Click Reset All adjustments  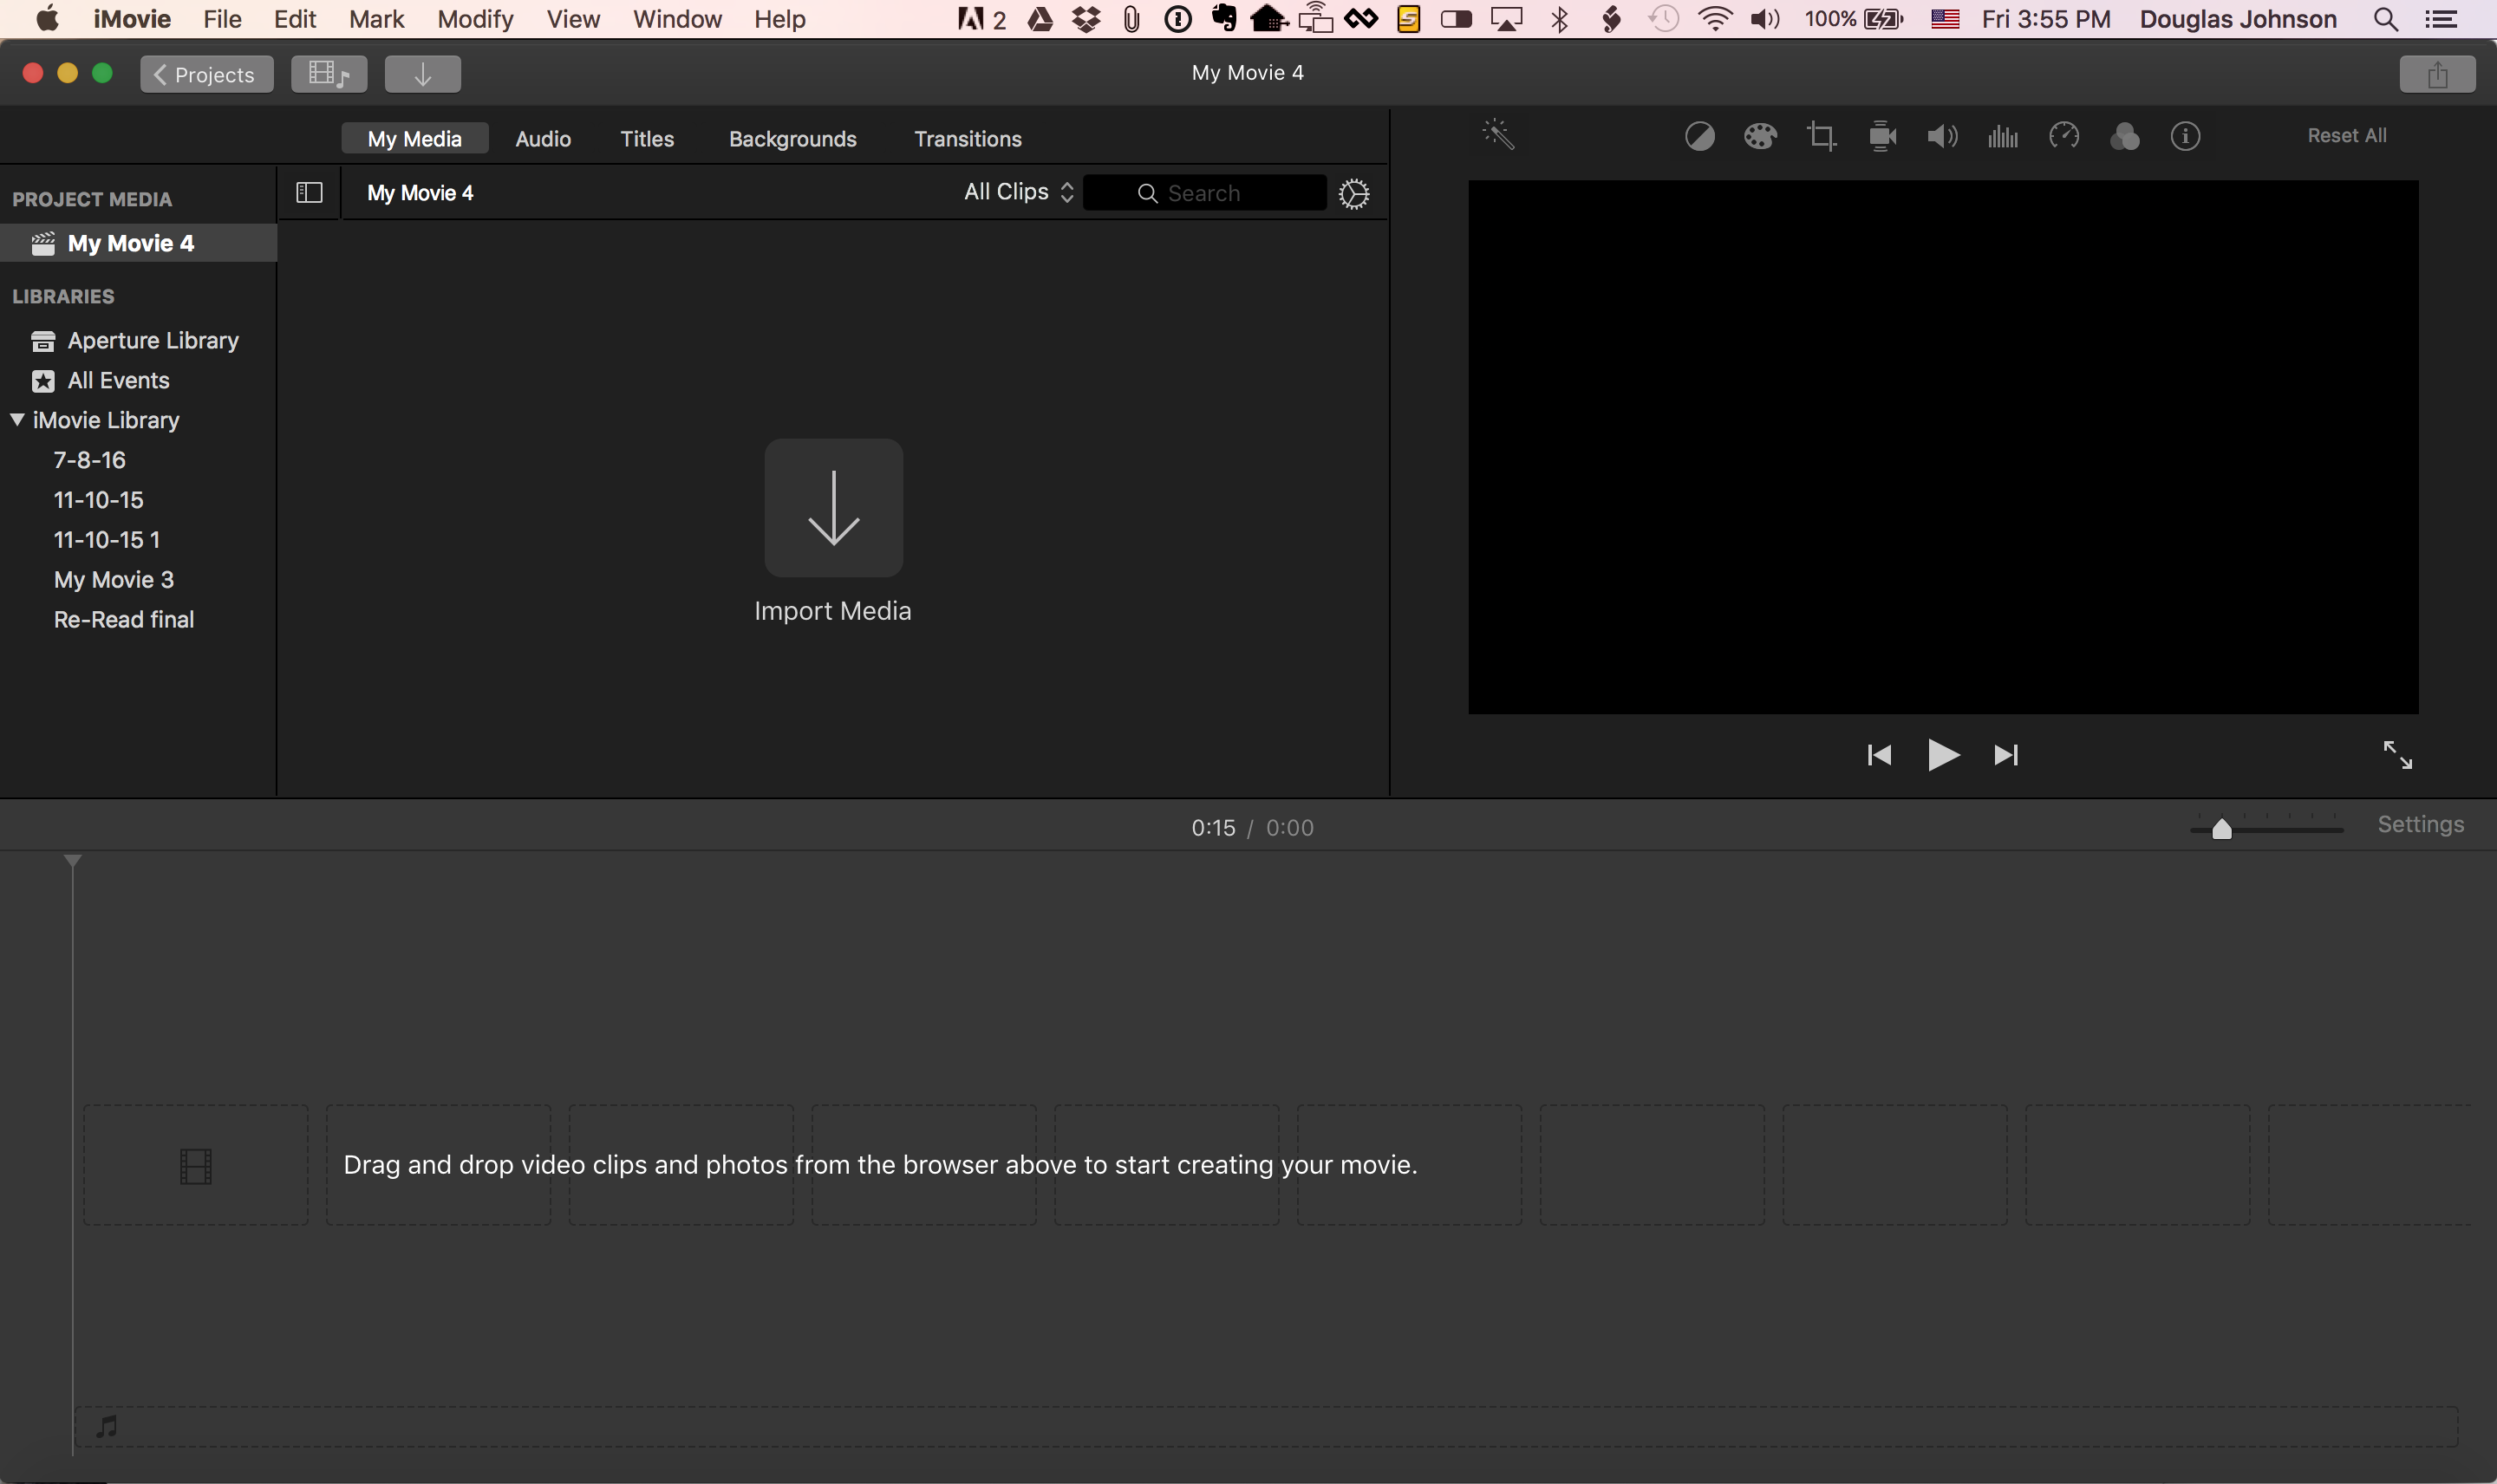[x=2346, y=136]
